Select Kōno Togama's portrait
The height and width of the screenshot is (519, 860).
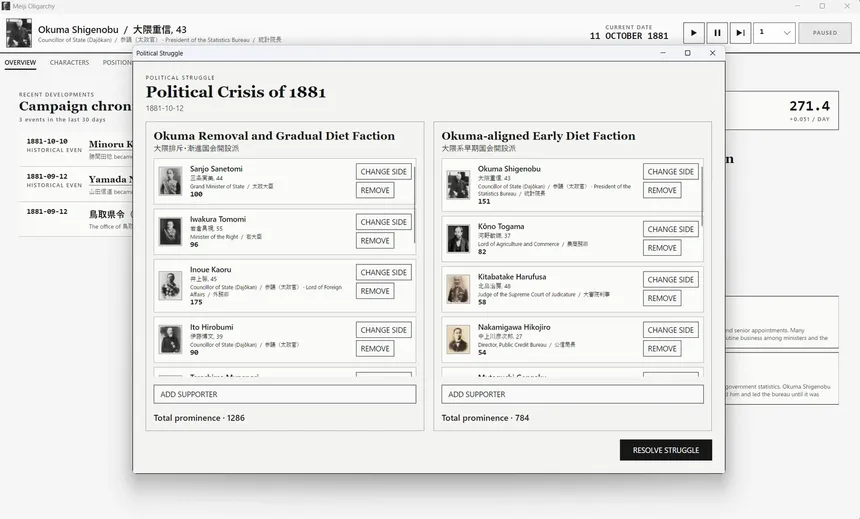pos(458,238)
